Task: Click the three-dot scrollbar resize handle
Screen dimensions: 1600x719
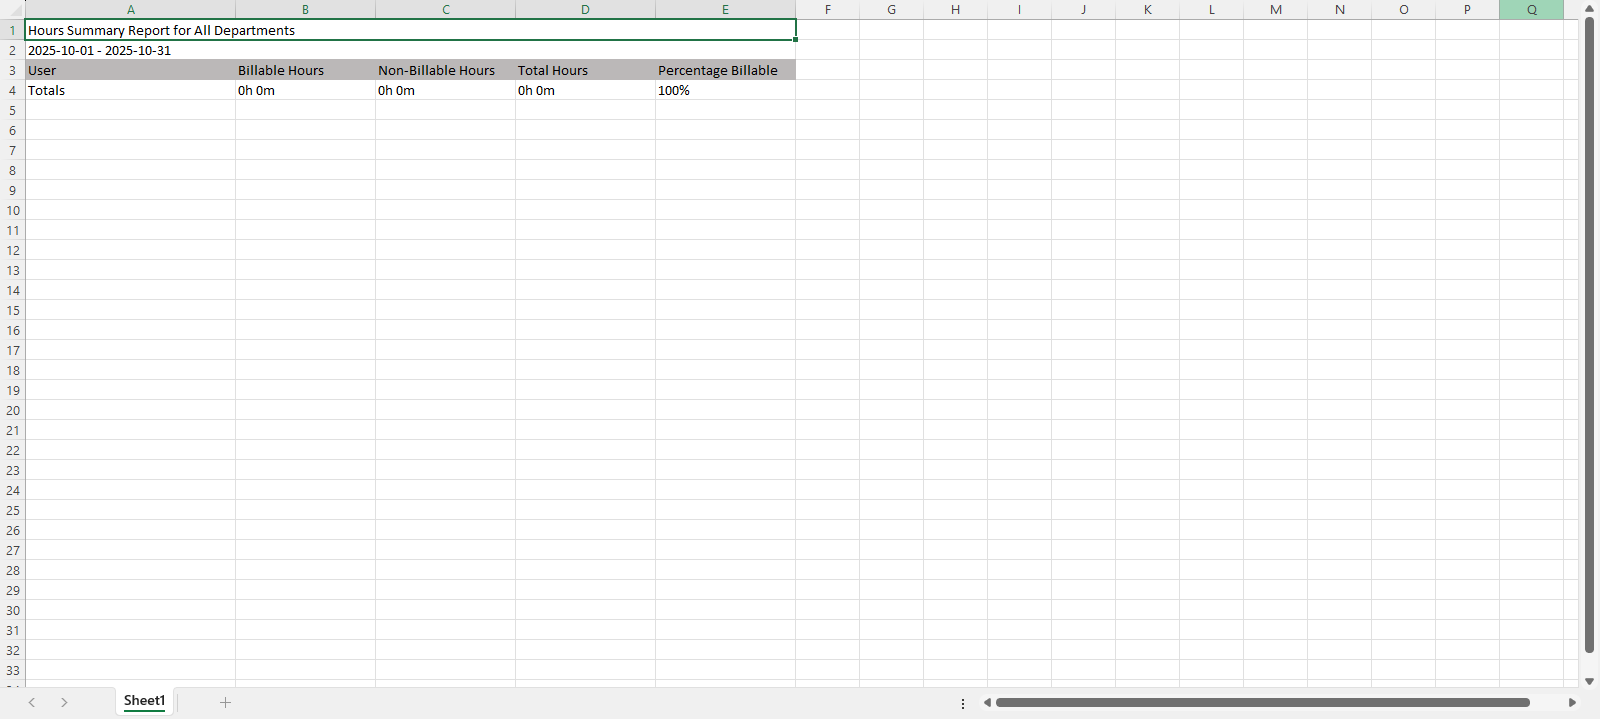Action: (963, 703)
